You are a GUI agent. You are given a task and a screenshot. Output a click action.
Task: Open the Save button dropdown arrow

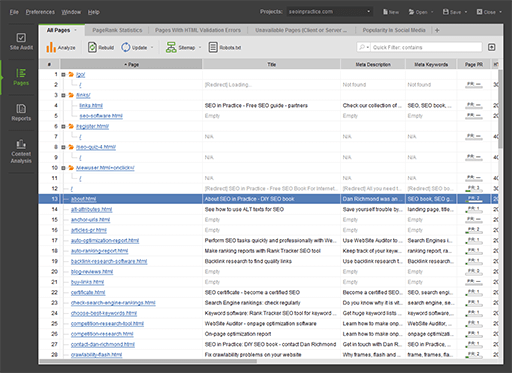click(466, 12)
